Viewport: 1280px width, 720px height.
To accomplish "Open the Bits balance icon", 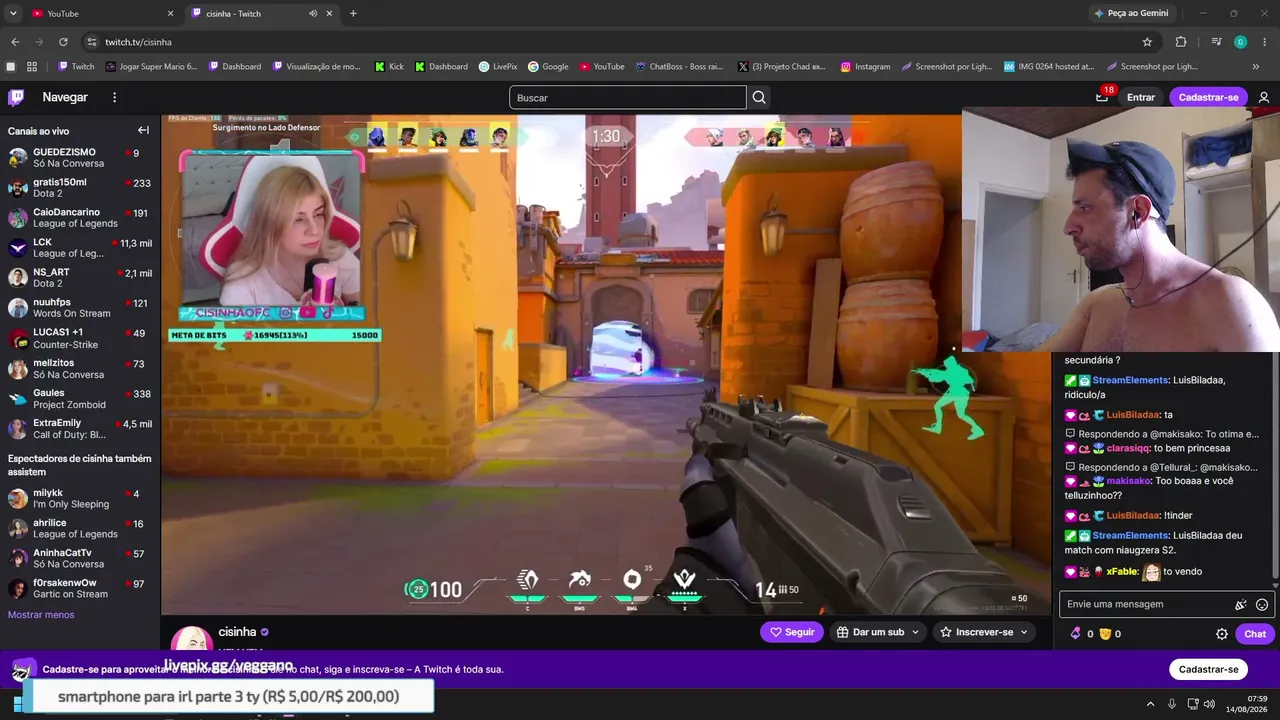I will (1076, 634).
